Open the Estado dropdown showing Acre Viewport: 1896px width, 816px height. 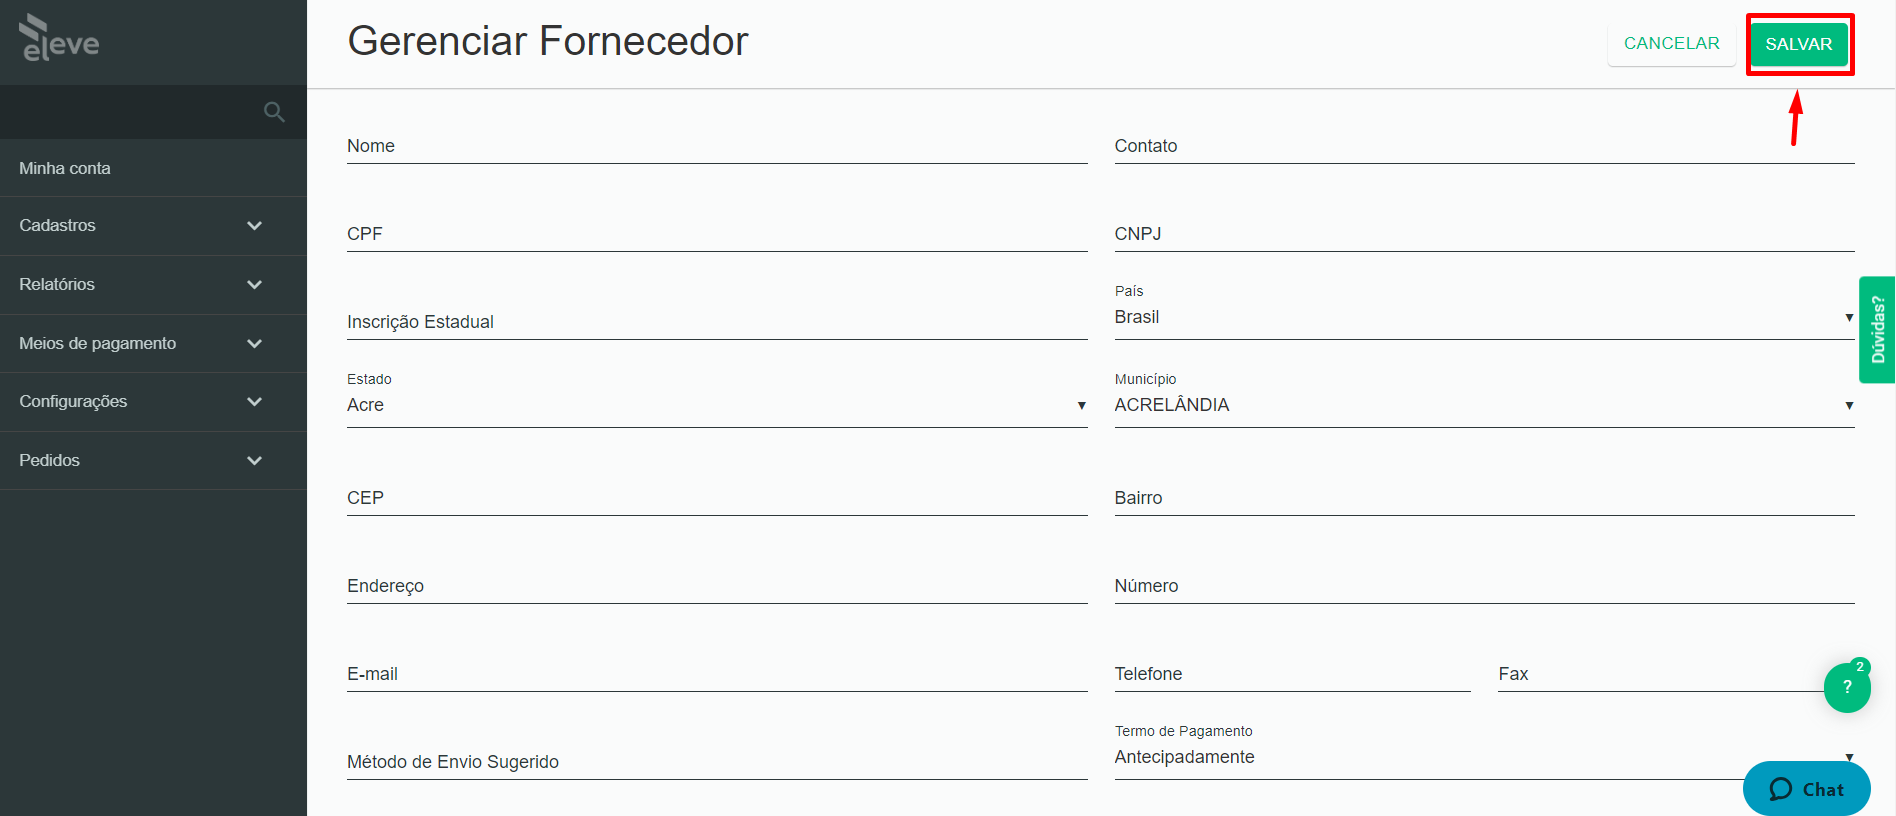coord(717,405)
